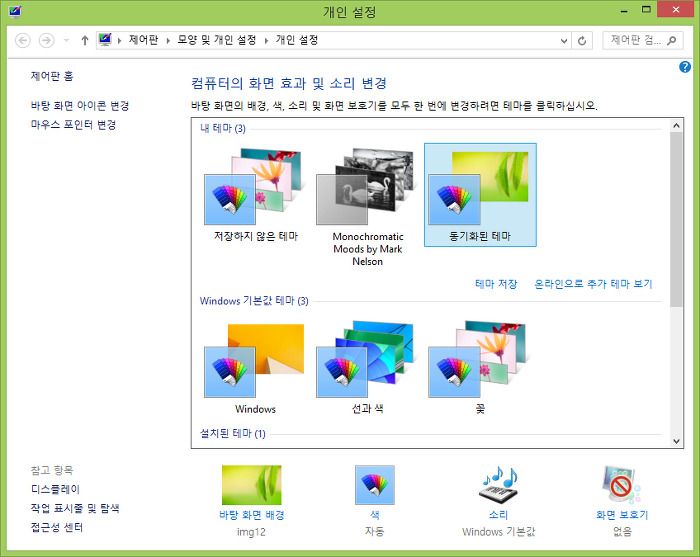Open 소리 sound scheme settings
The height and width of the screenshot is (557, 700).
click(498, 501)
